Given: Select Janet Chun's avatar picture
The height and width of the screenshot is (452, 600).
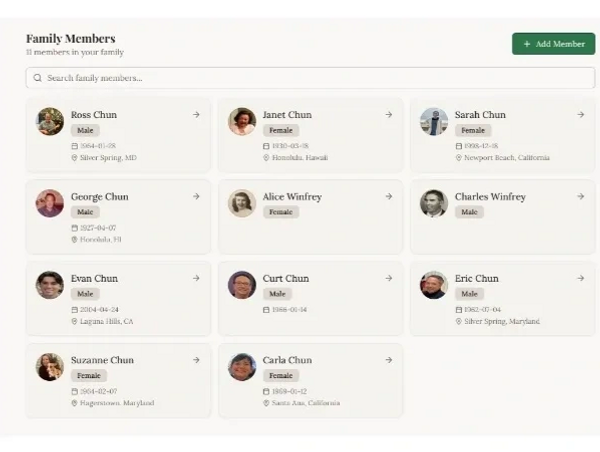Looking at the screenshot, I should 242,122.
